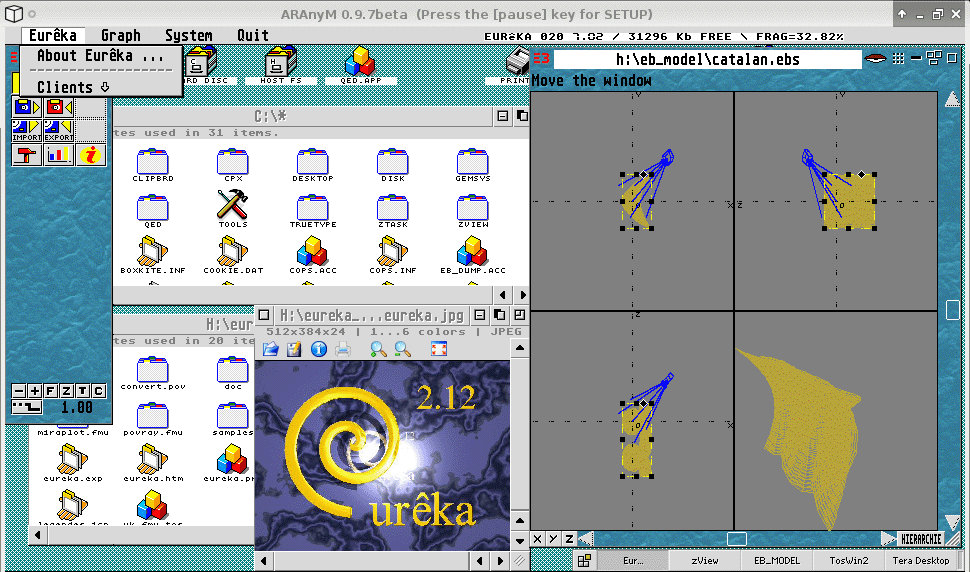Open the System menu
This screenshot has height=572, width=970.
click(189, 35)
